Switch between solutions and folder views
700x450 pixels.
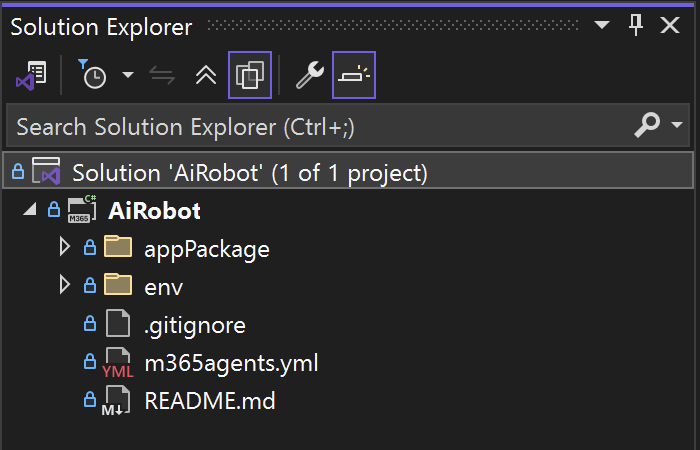tap(31, 75)
